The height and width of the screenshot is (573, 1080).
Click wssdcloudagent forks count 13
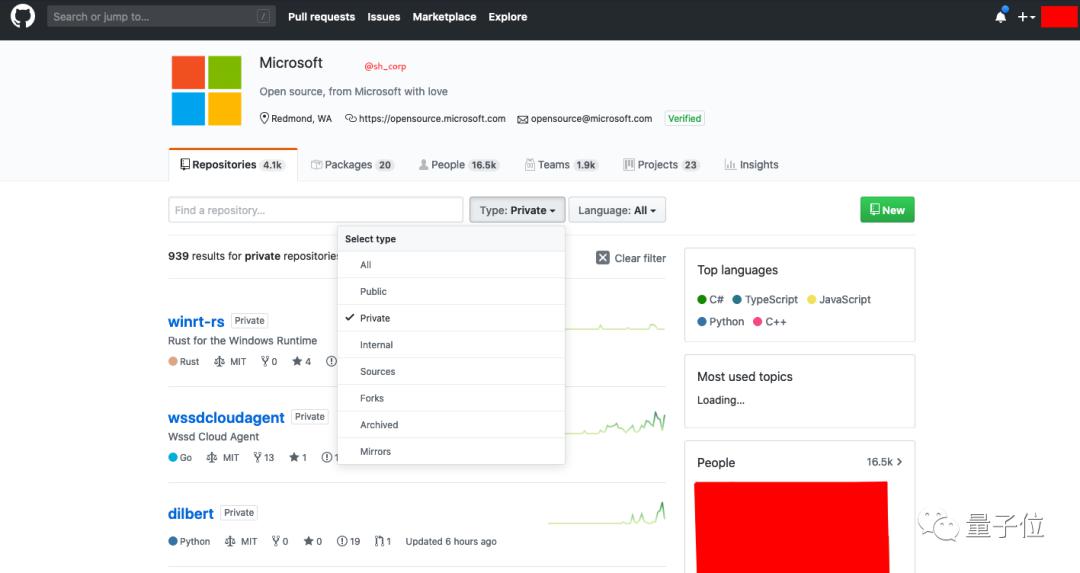pos(263,457)
